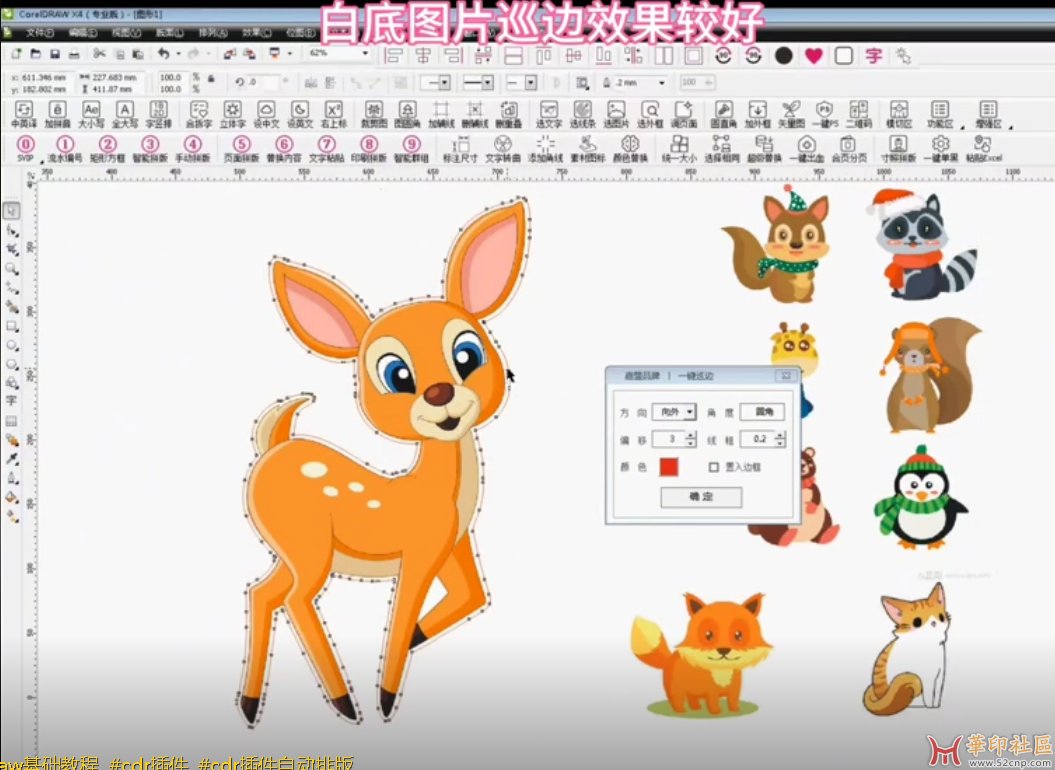Viewport: 1055px width, 770px height.
Task: Click the 大小写 case conversion icon
Action: [x=91, y=114]
